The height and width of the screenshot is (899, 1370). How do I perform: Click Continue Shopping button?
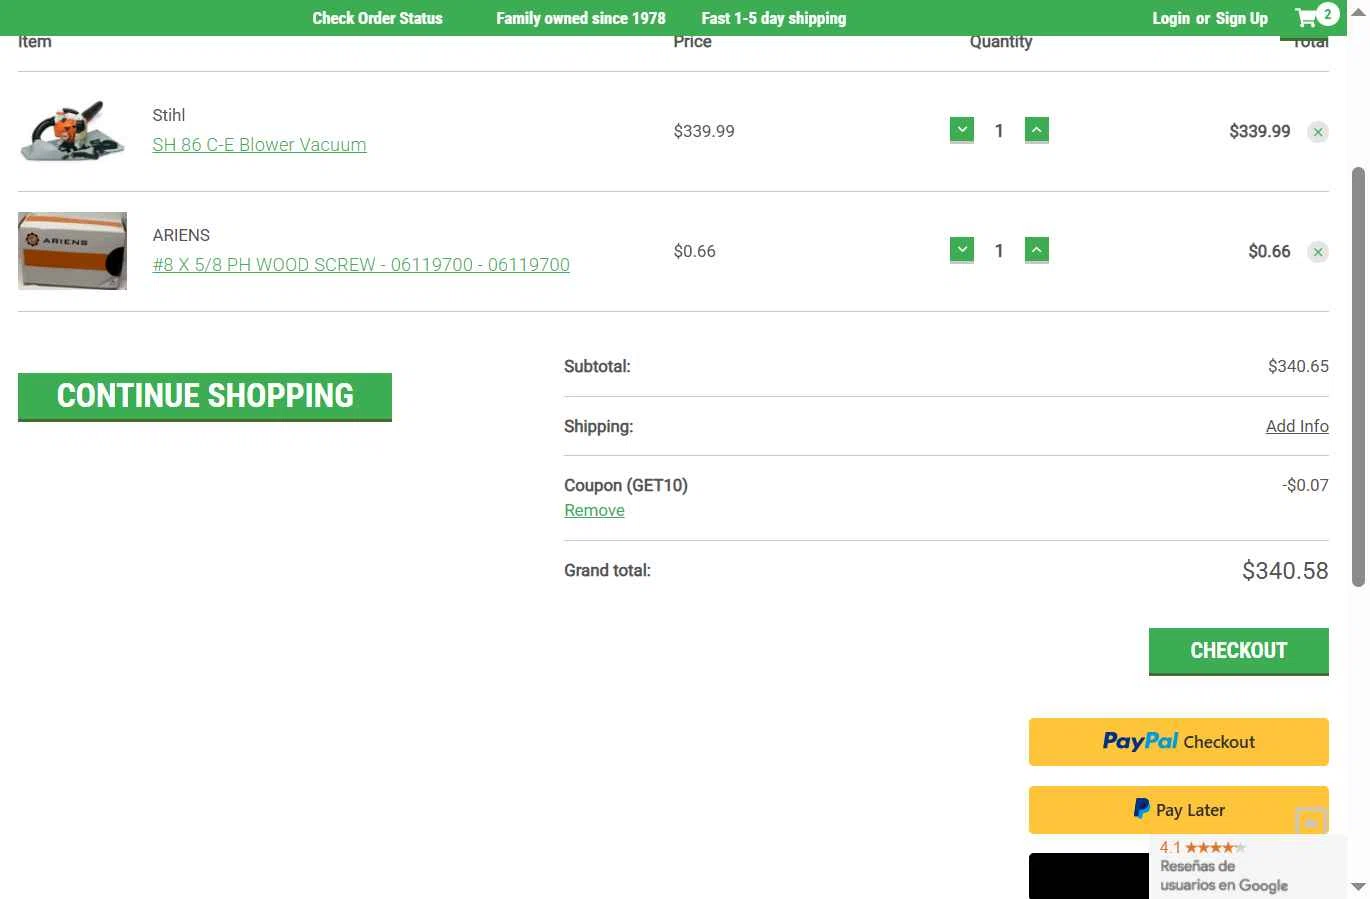point(205,397)
